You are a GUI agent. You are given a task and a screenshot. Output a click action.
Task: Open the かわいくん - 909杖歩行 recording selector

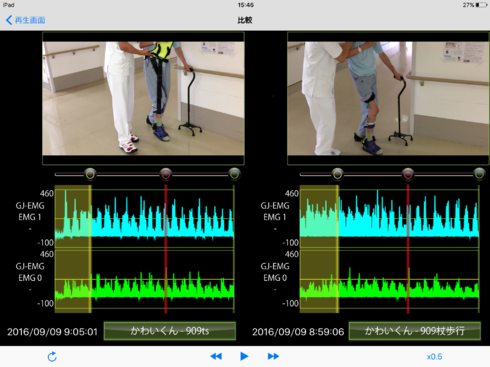click(x=415, y=331)
